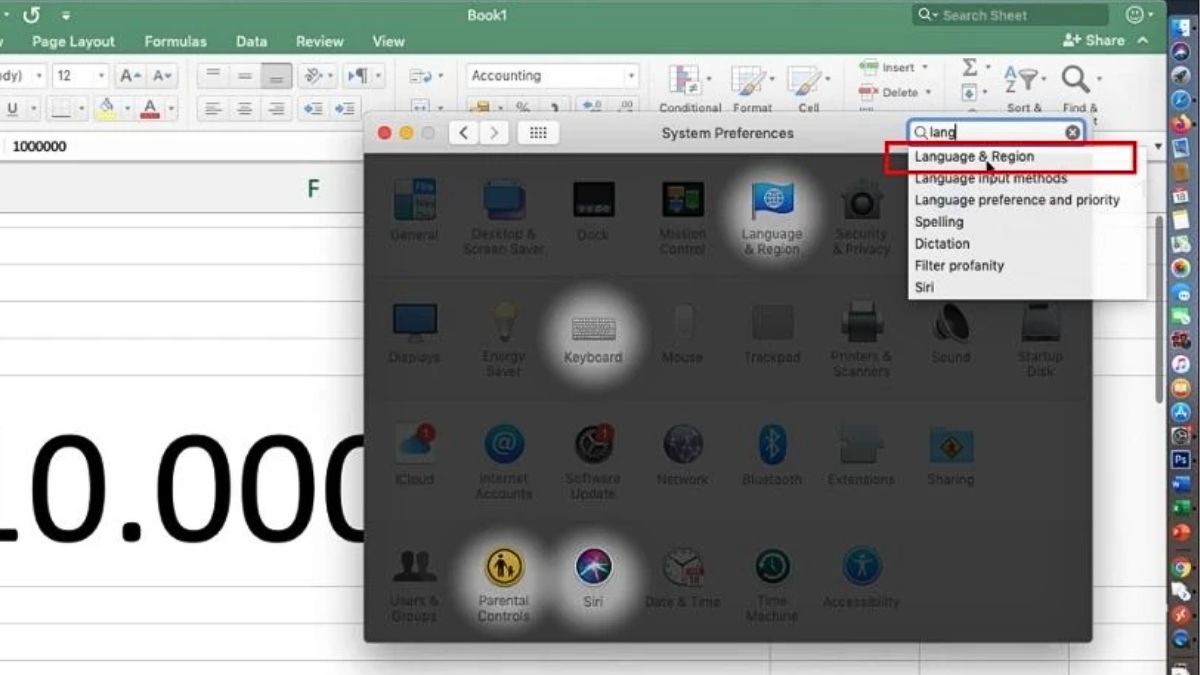
Task: Open the Network preference pane
Action: coord(683,456)
